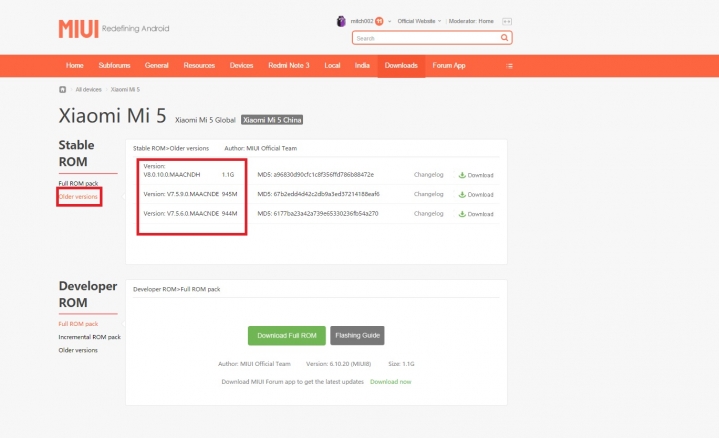Open the Subforums nav item
This screenshot has width=719, height=438.
114,66
